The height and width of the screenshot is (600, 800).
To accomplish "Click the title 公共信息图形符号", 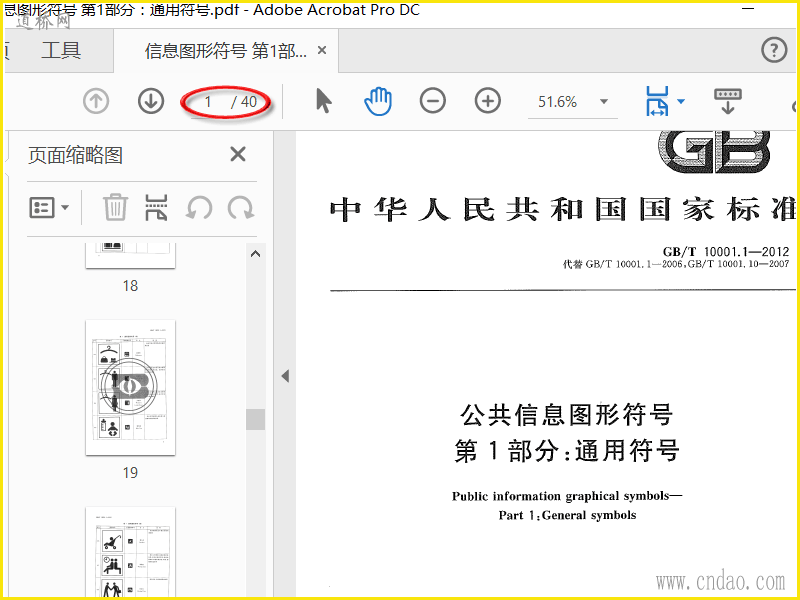I will point(567,415).
